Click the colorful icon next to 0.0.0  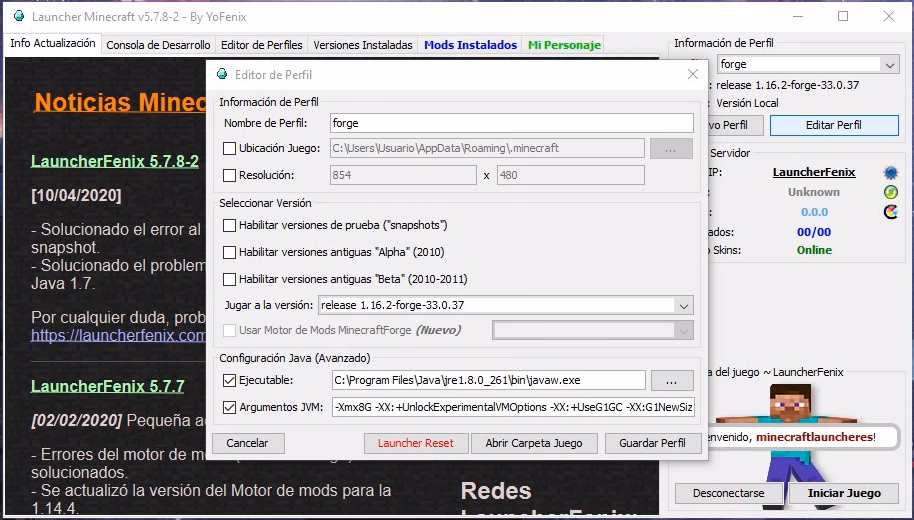(890, 212)
